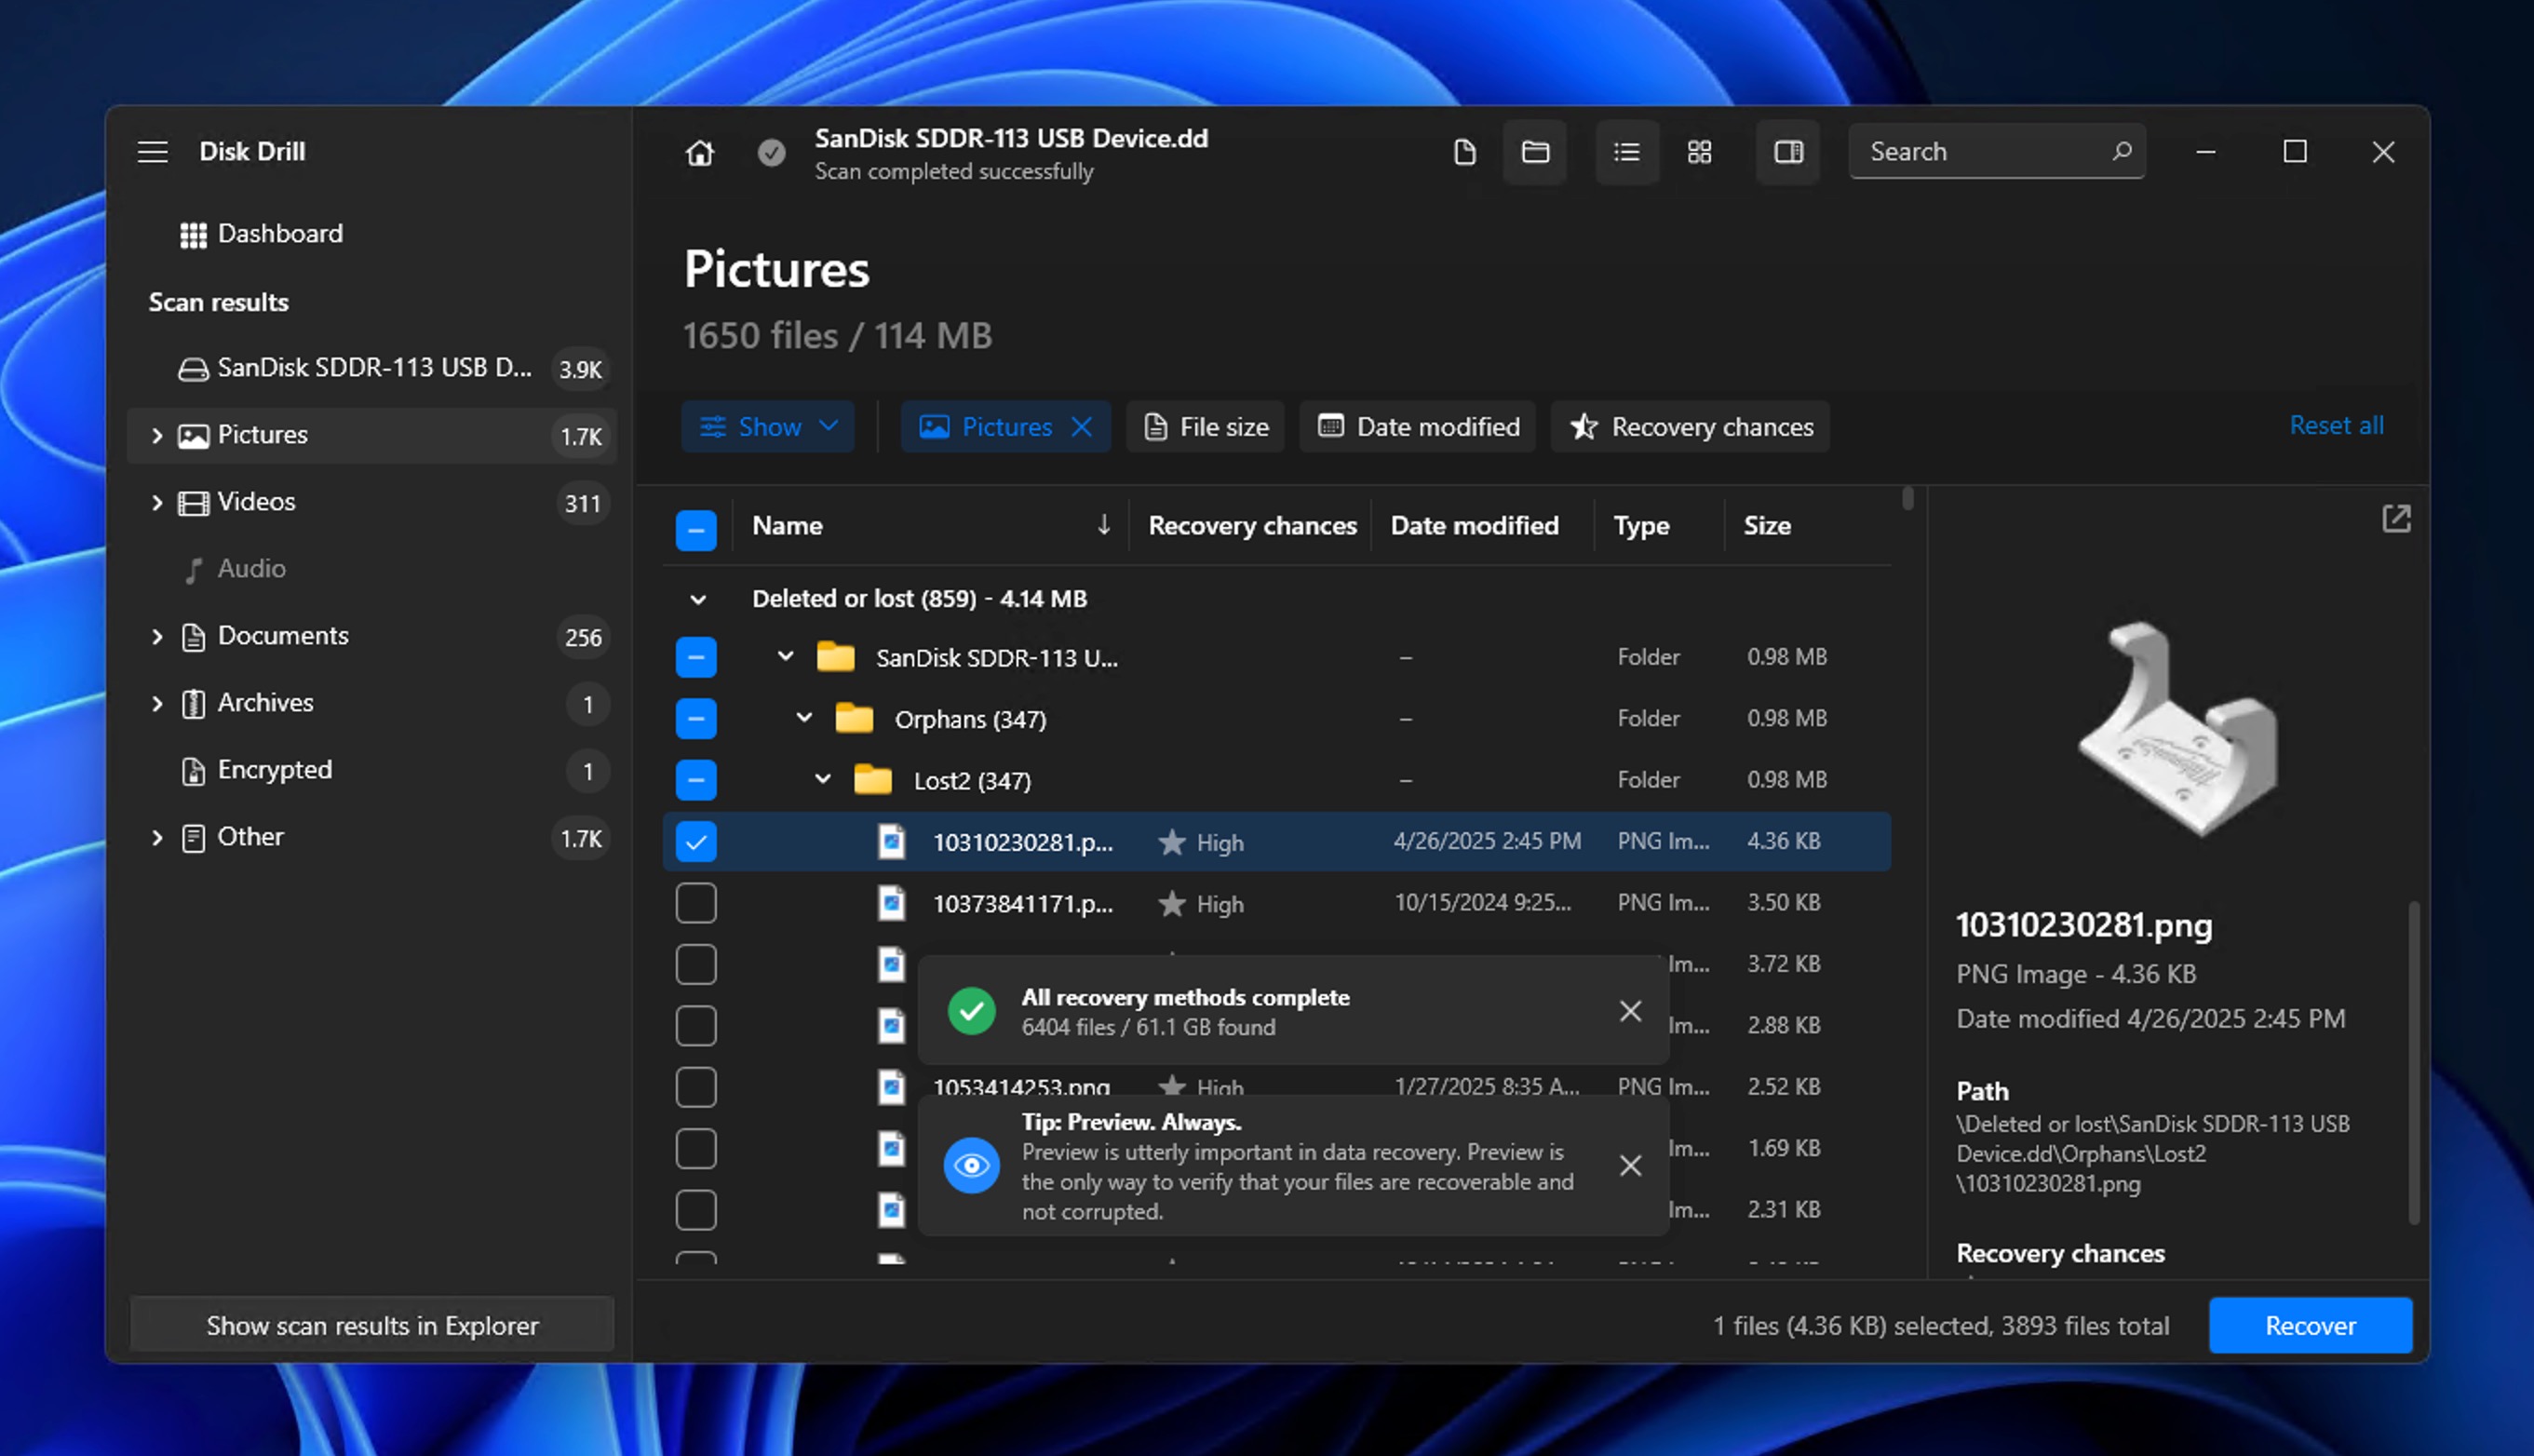Screen dimensions: 2534x1456
Task: Click Show scan results in Explorer
Action: click(372, 1325)
